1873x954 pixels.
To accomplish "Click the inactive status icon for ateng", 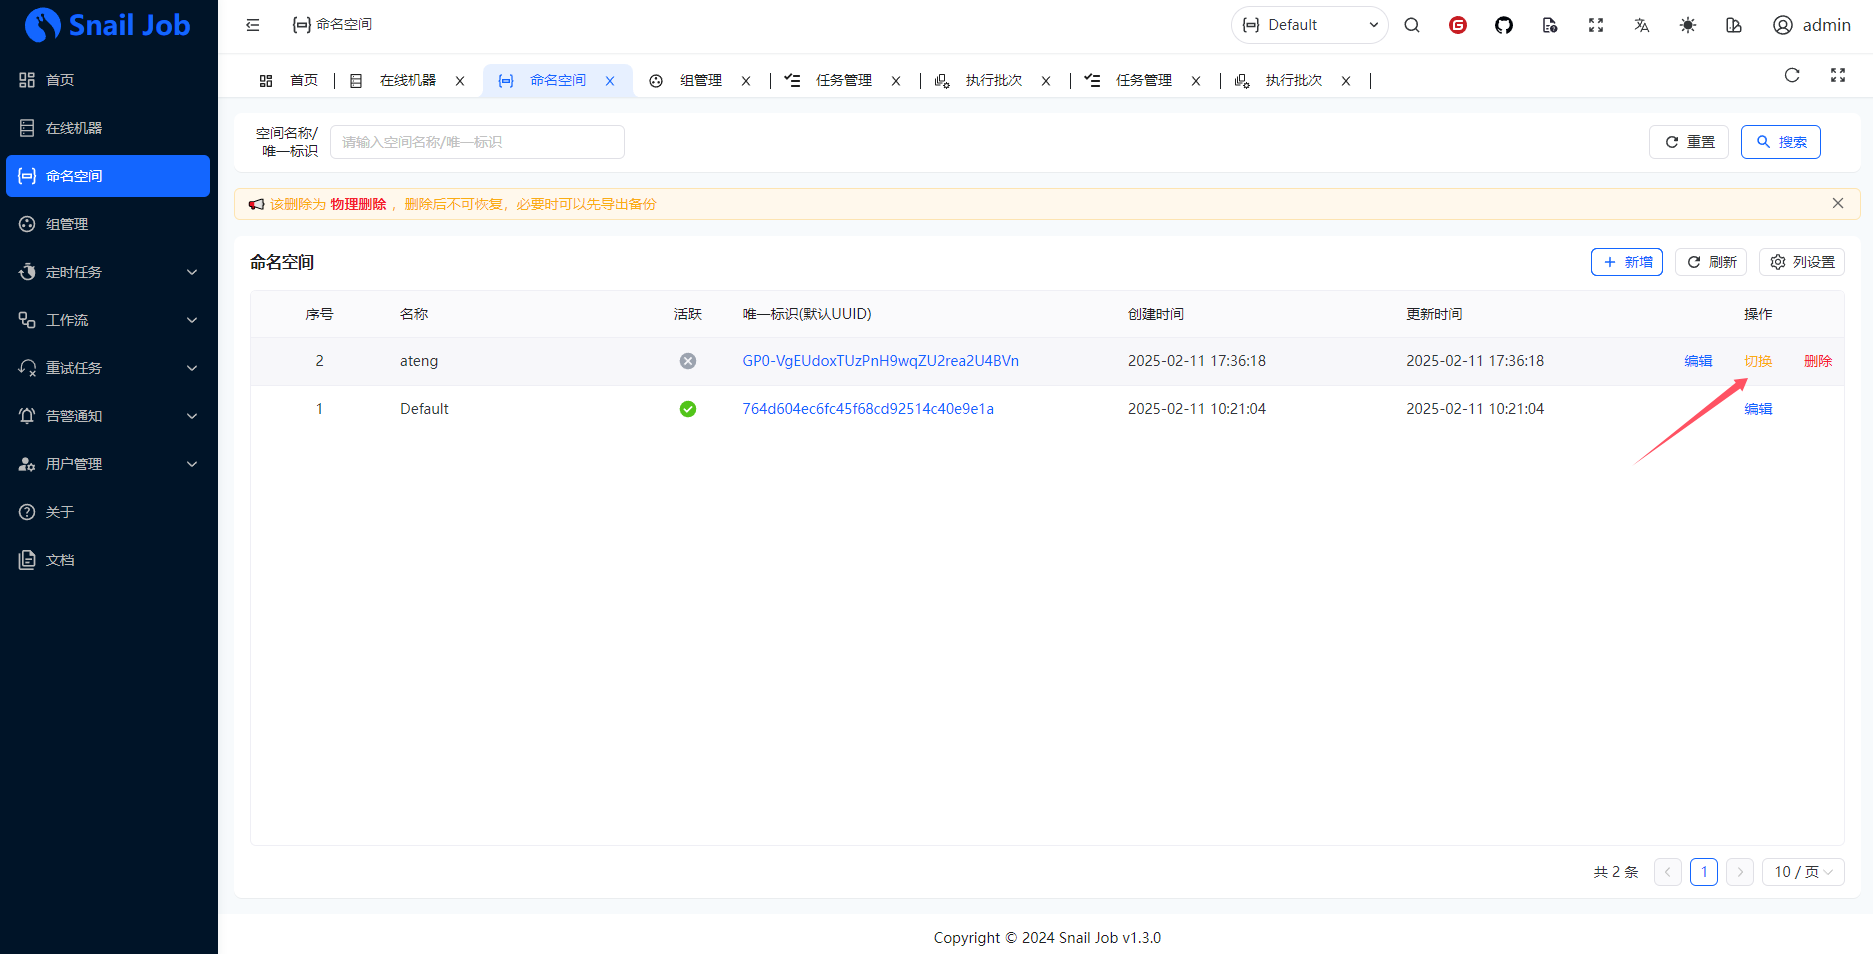I will pyautogui.click(x=687, y=361).
